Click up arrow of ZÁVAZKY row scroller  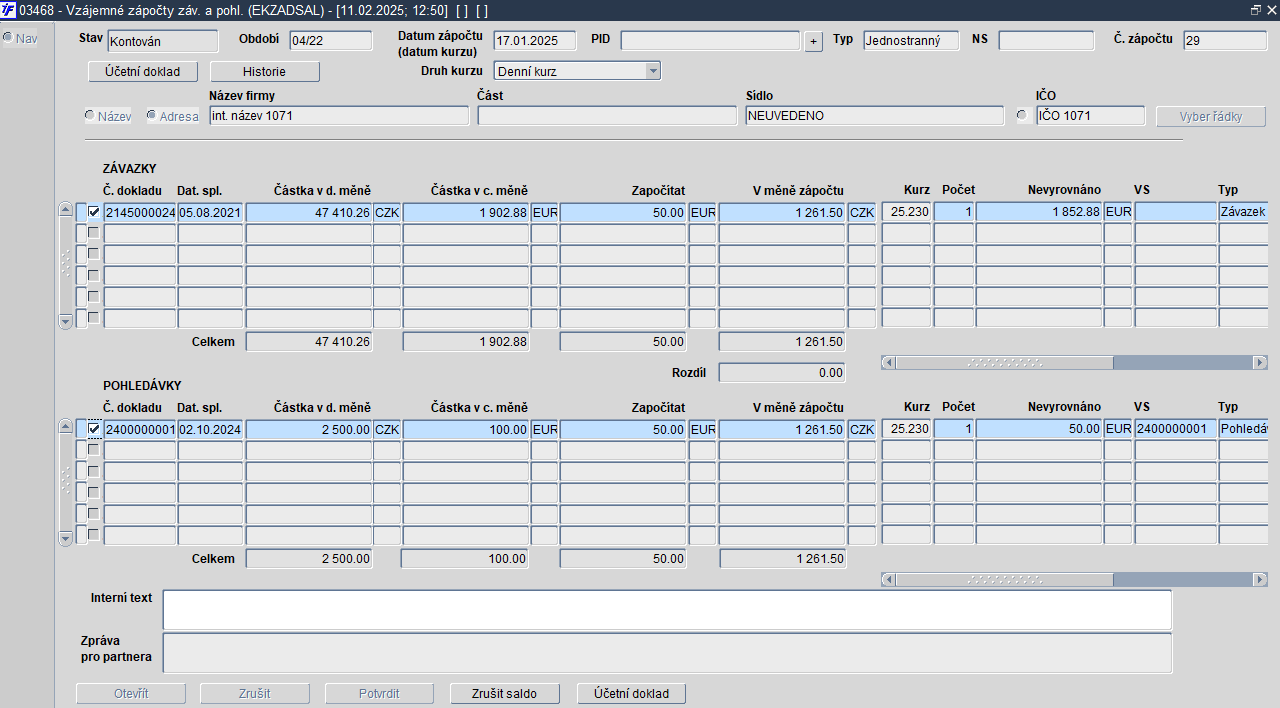click(66, 210)
